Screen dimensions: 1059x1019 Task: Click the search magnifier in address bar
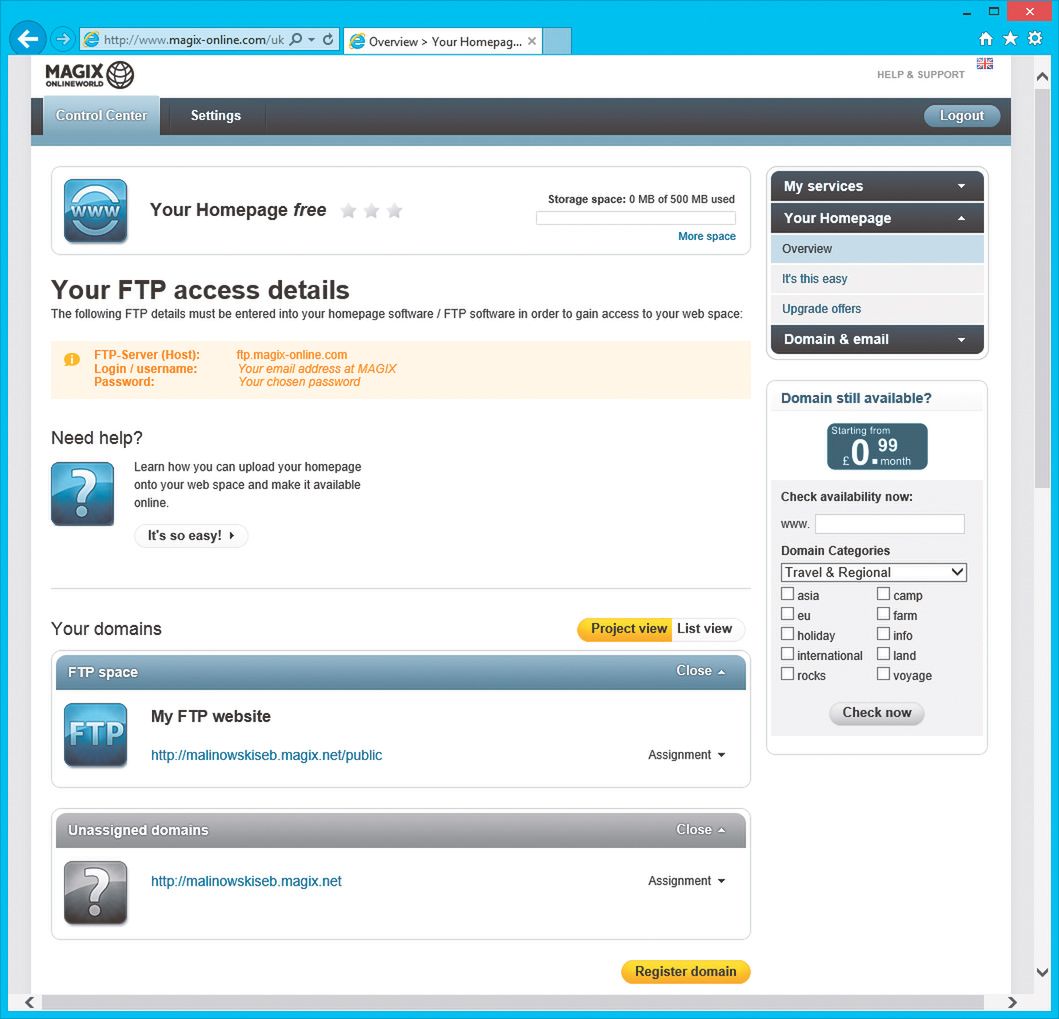(296, 39)
